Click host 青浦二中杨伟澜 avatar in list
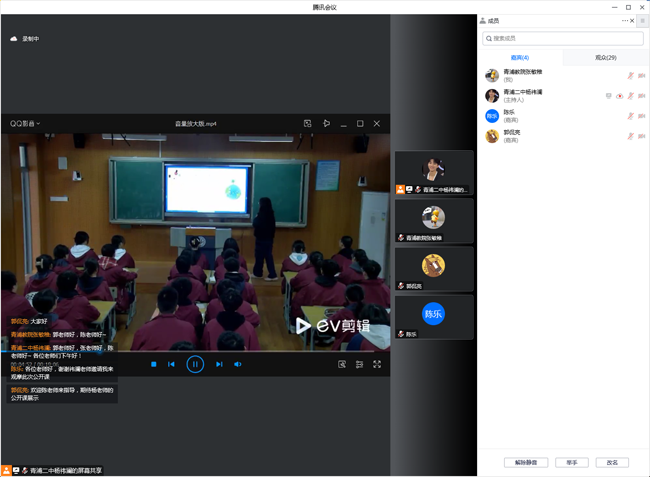 [492, 96]
